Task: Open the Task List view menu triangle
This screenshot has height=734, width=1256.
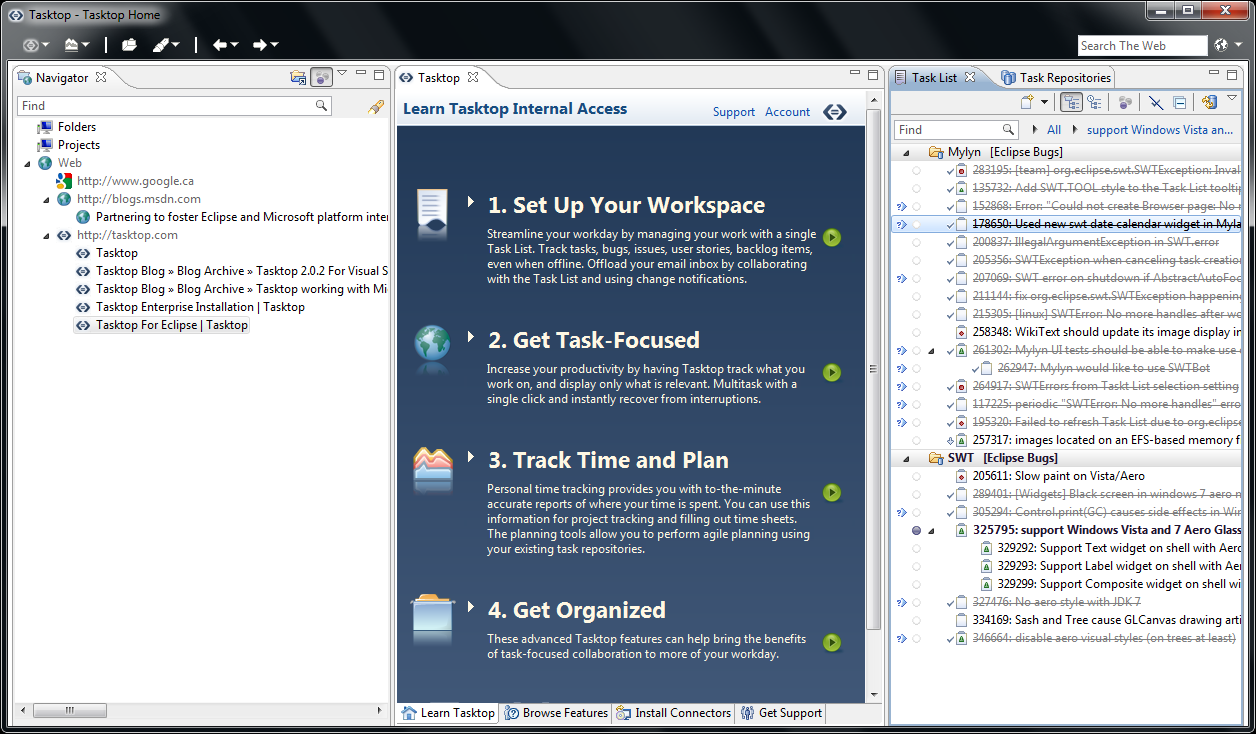Action: click(x=1232, y=98)
